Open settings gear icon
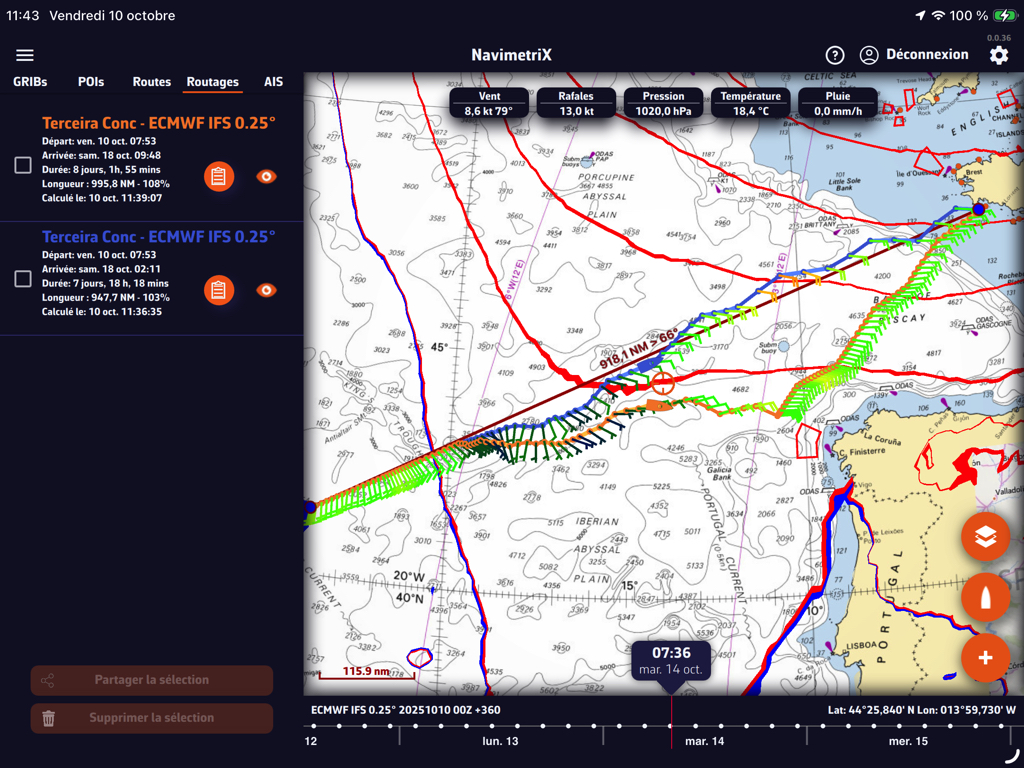1024x768 pixels. click(998, 55)
